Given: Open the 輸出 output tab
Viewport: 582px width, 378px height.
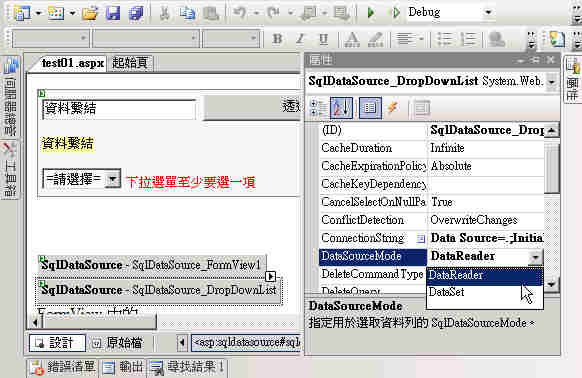Looking at the screenshot, I should (123, 368).
